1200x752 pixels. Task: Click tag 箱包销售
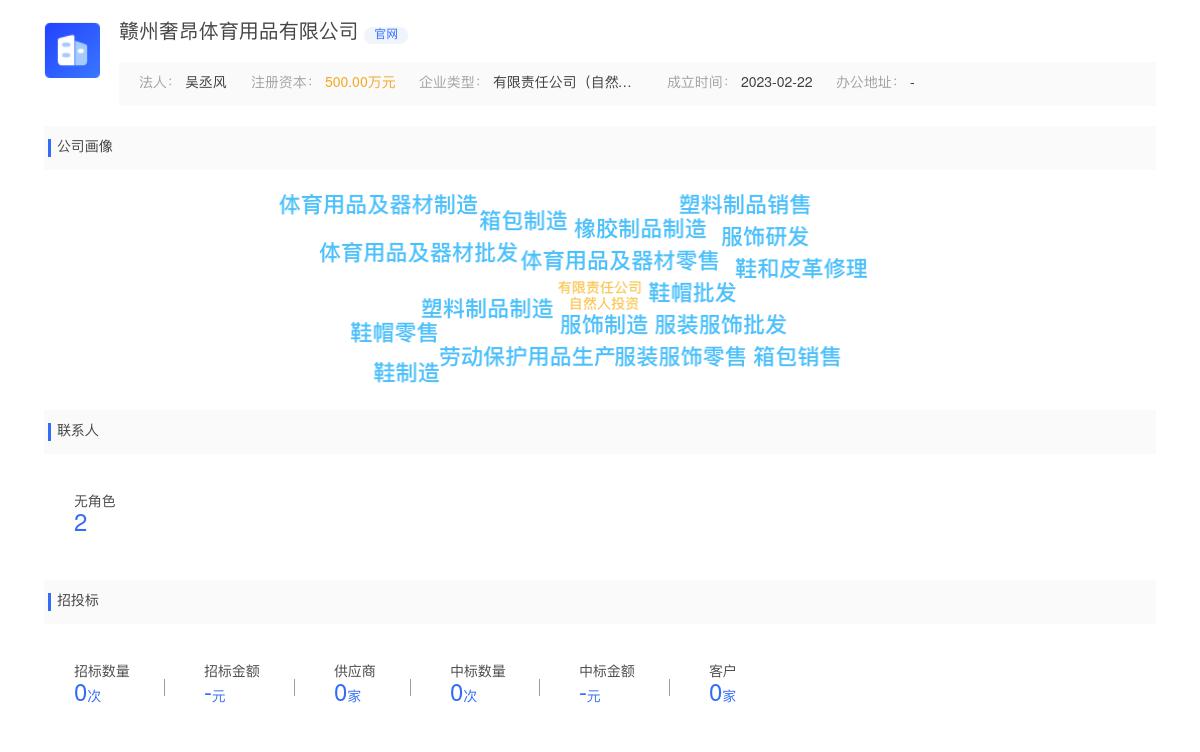(796, 357)
